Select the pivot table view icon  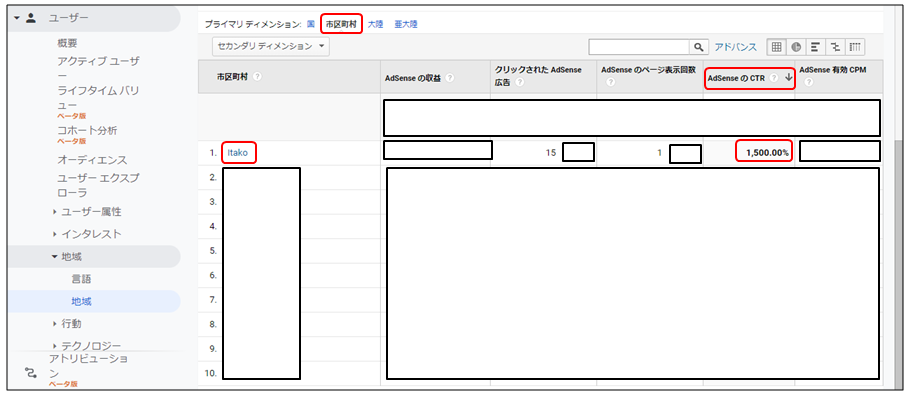point(855,47)
